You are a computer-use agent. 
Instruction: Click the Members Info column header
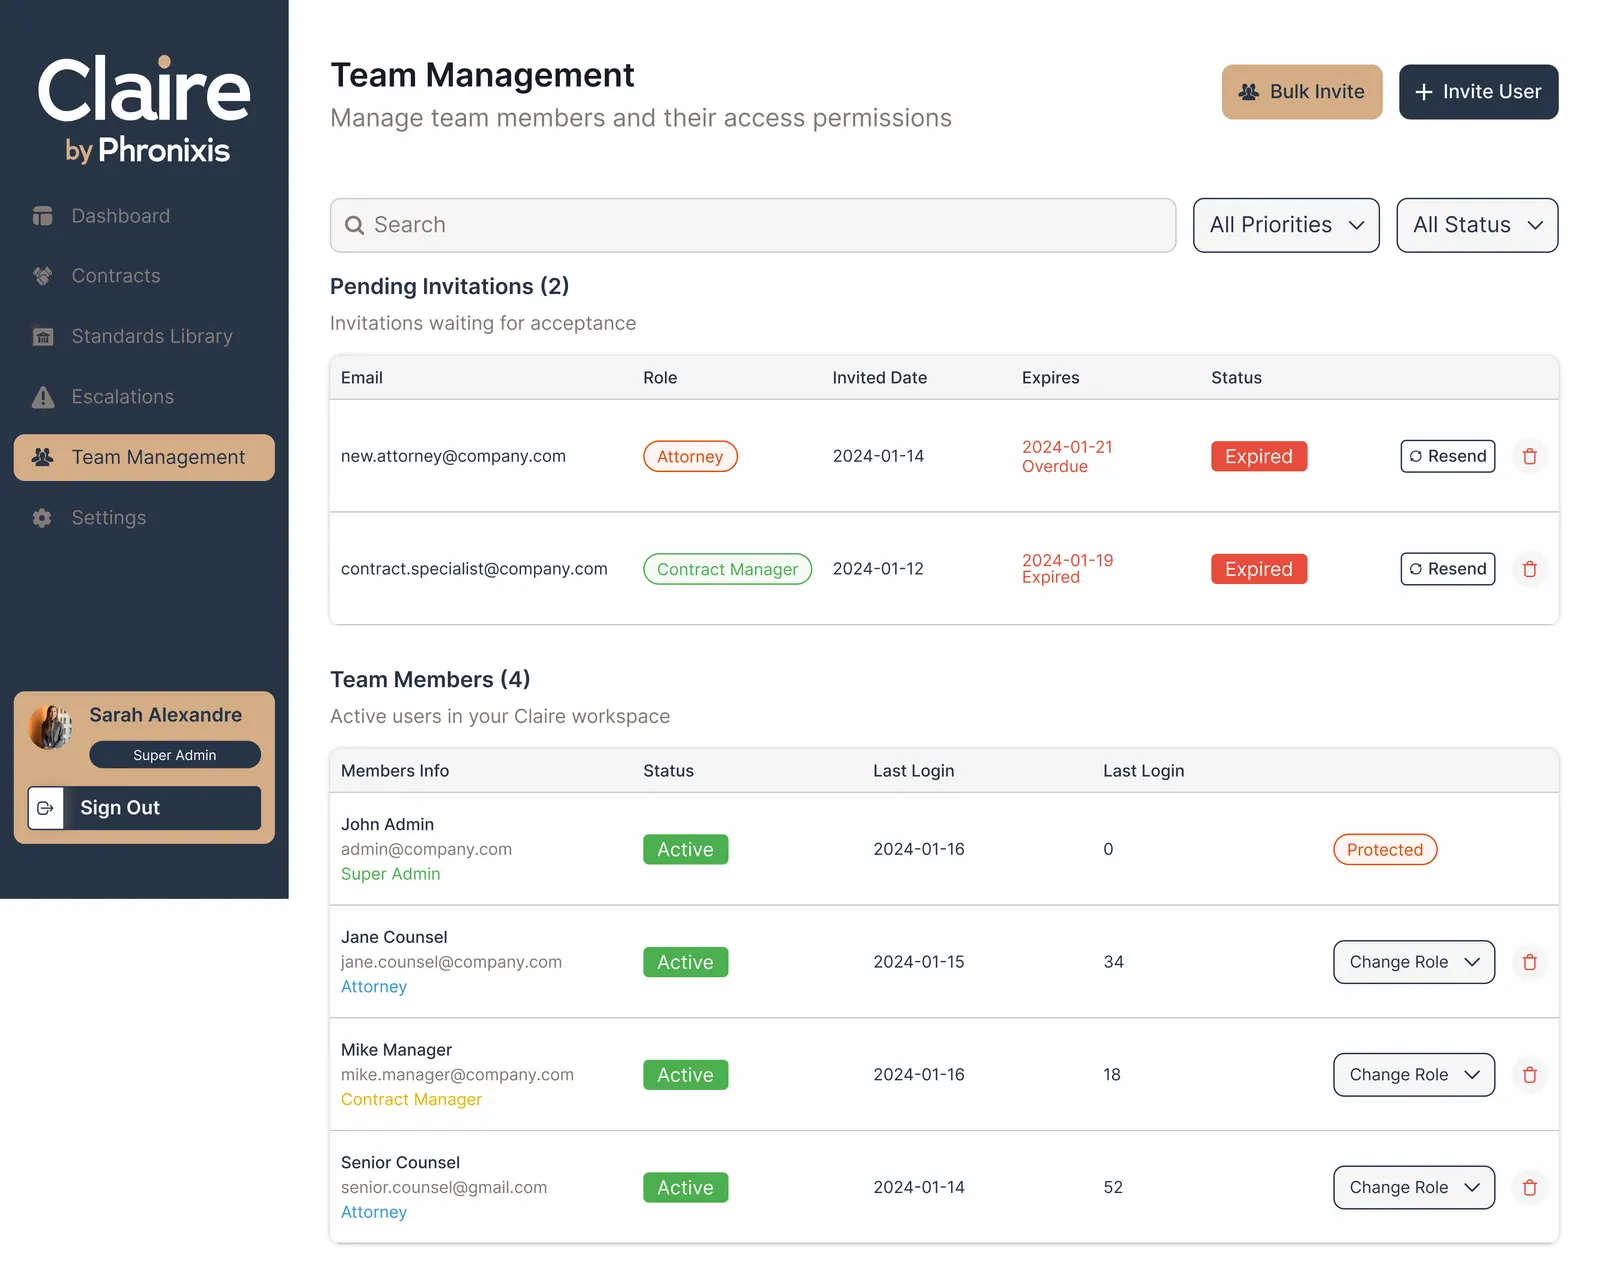tap(395, 771)
